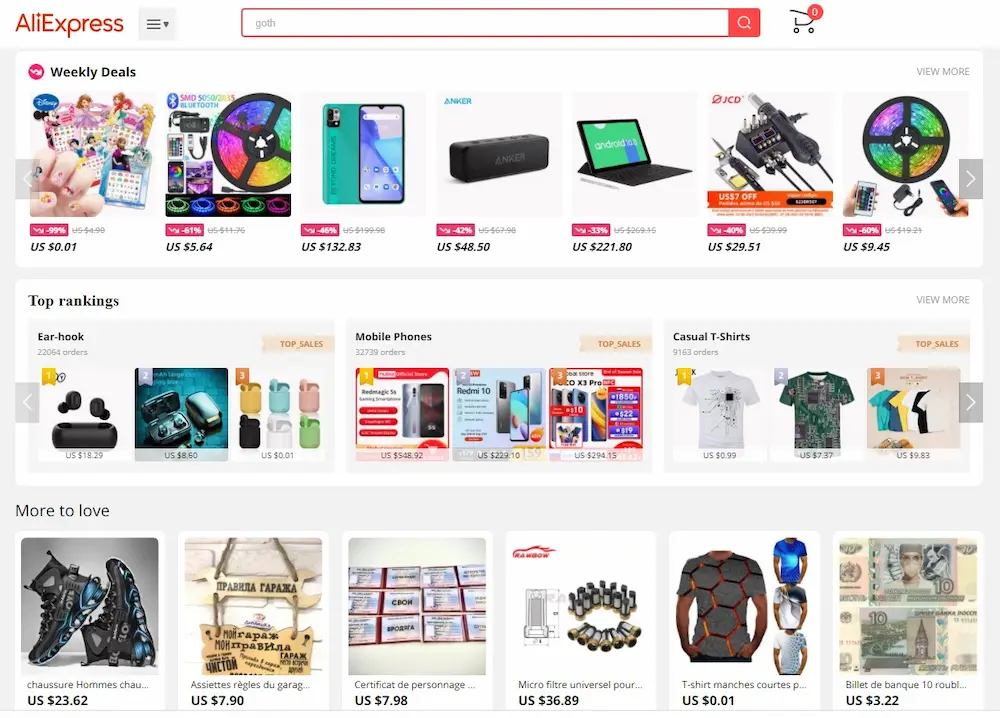1000x718 pixels.
Task: Click the -99% discount badge on Disney stickers
Action: pos(48,230)
